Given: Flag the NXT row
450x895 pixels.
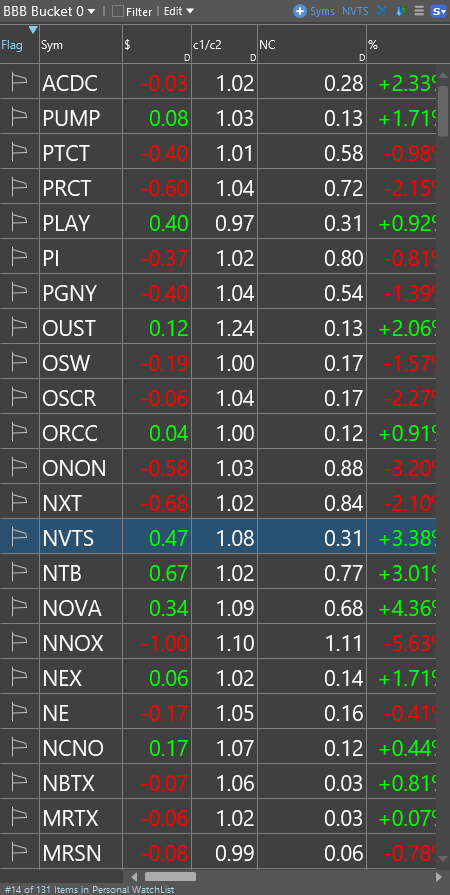Looking at the screenshot, I should [19, 503].
